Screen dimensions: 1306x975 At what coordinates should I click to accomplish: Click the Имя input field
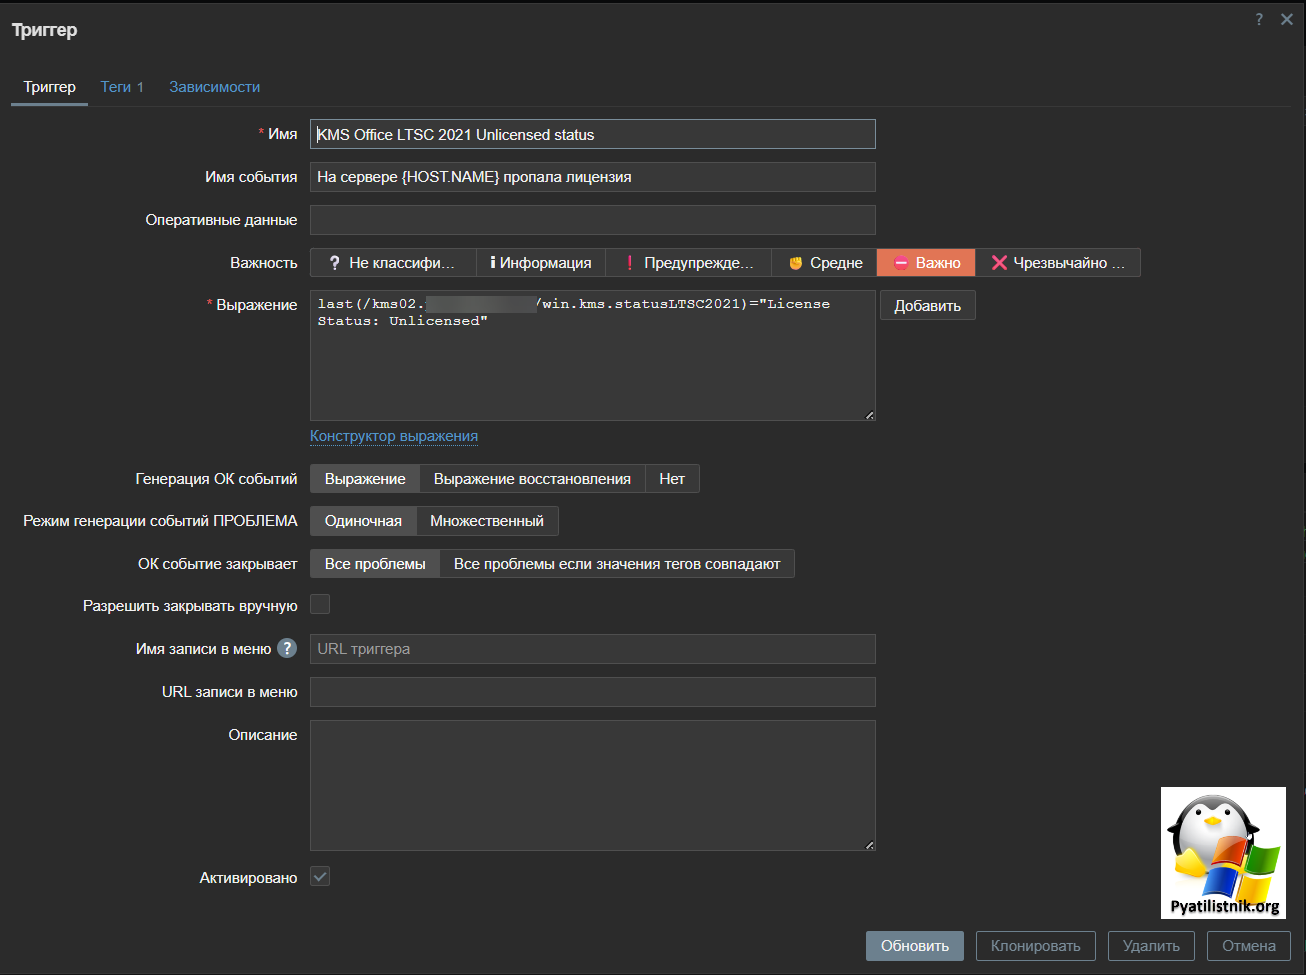593,134
